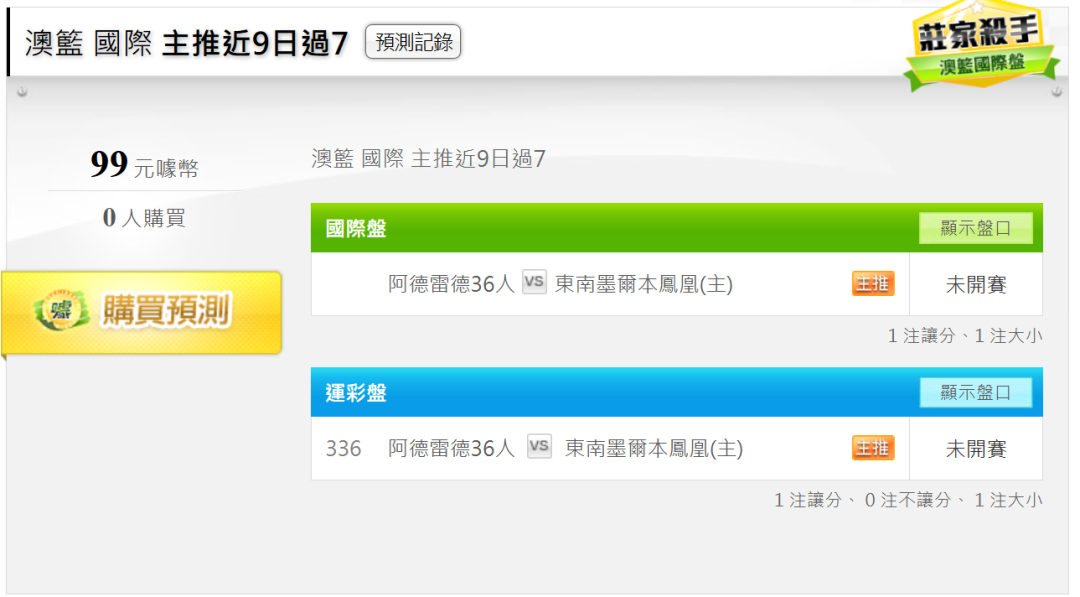This screenshot has width=1080, height=597.
Task: Select the blue 運彩盤 section header
Action: tap(600, 392)
